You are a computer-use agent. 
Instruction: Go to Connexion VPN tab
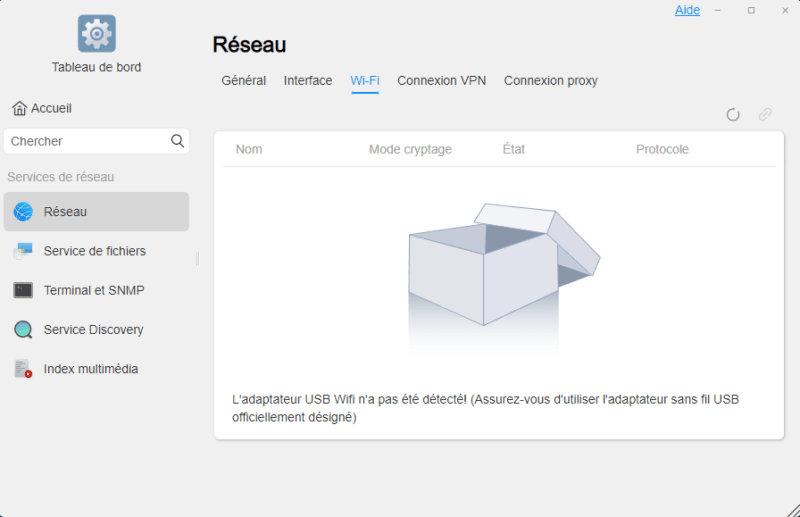click(x=441, y=81)
